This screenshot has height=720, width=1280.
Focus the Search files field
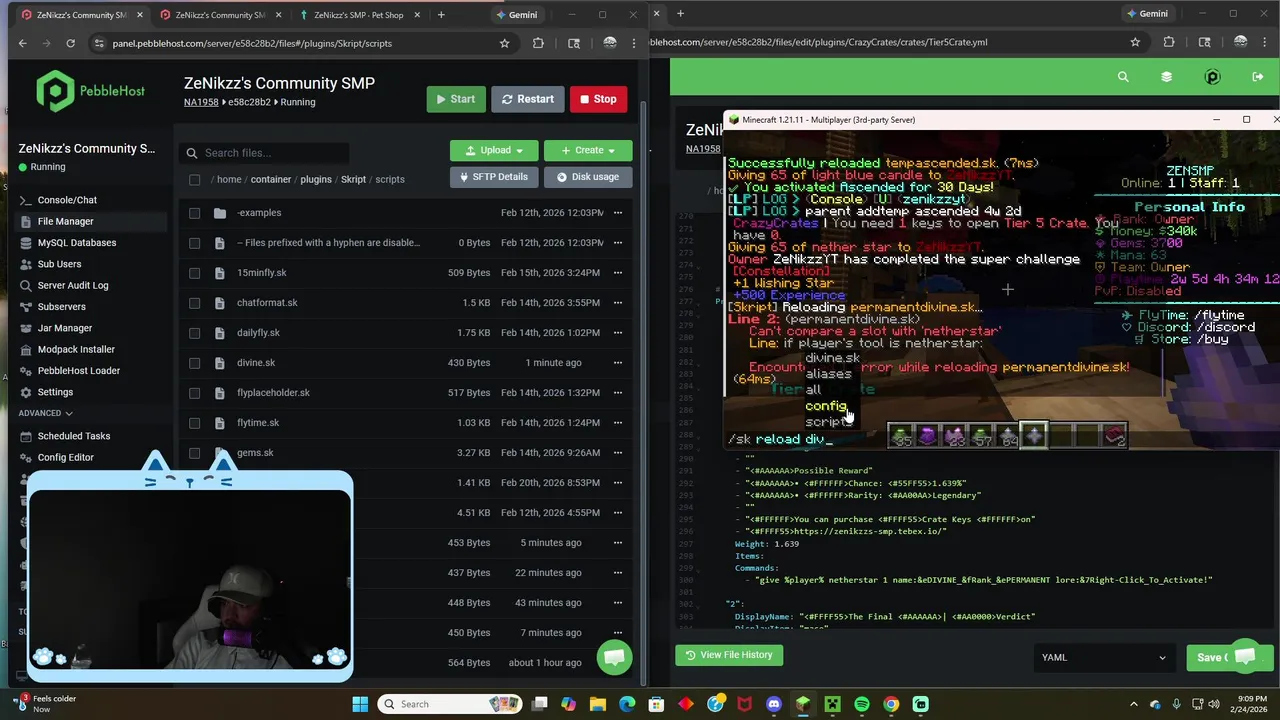tap(265, 153)
